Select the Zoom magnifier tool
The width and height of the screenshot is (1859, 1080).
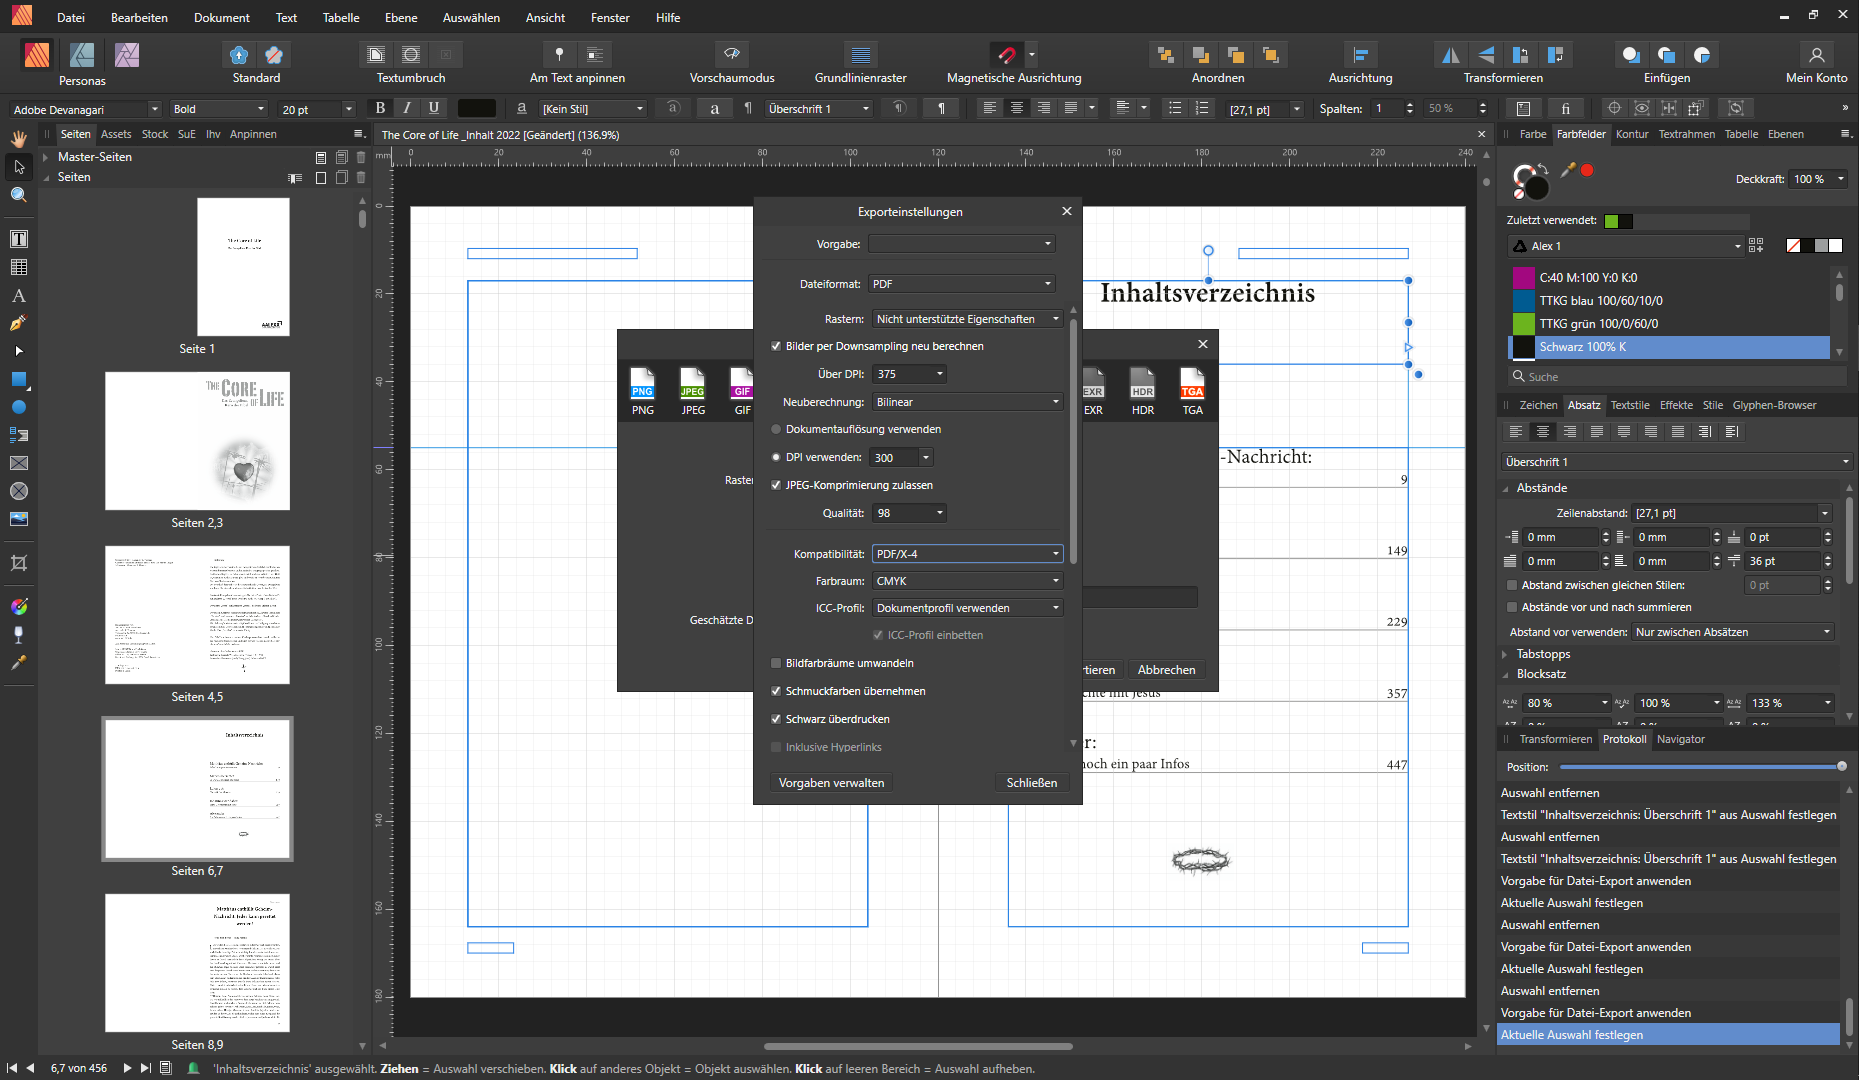coord(19,195)
